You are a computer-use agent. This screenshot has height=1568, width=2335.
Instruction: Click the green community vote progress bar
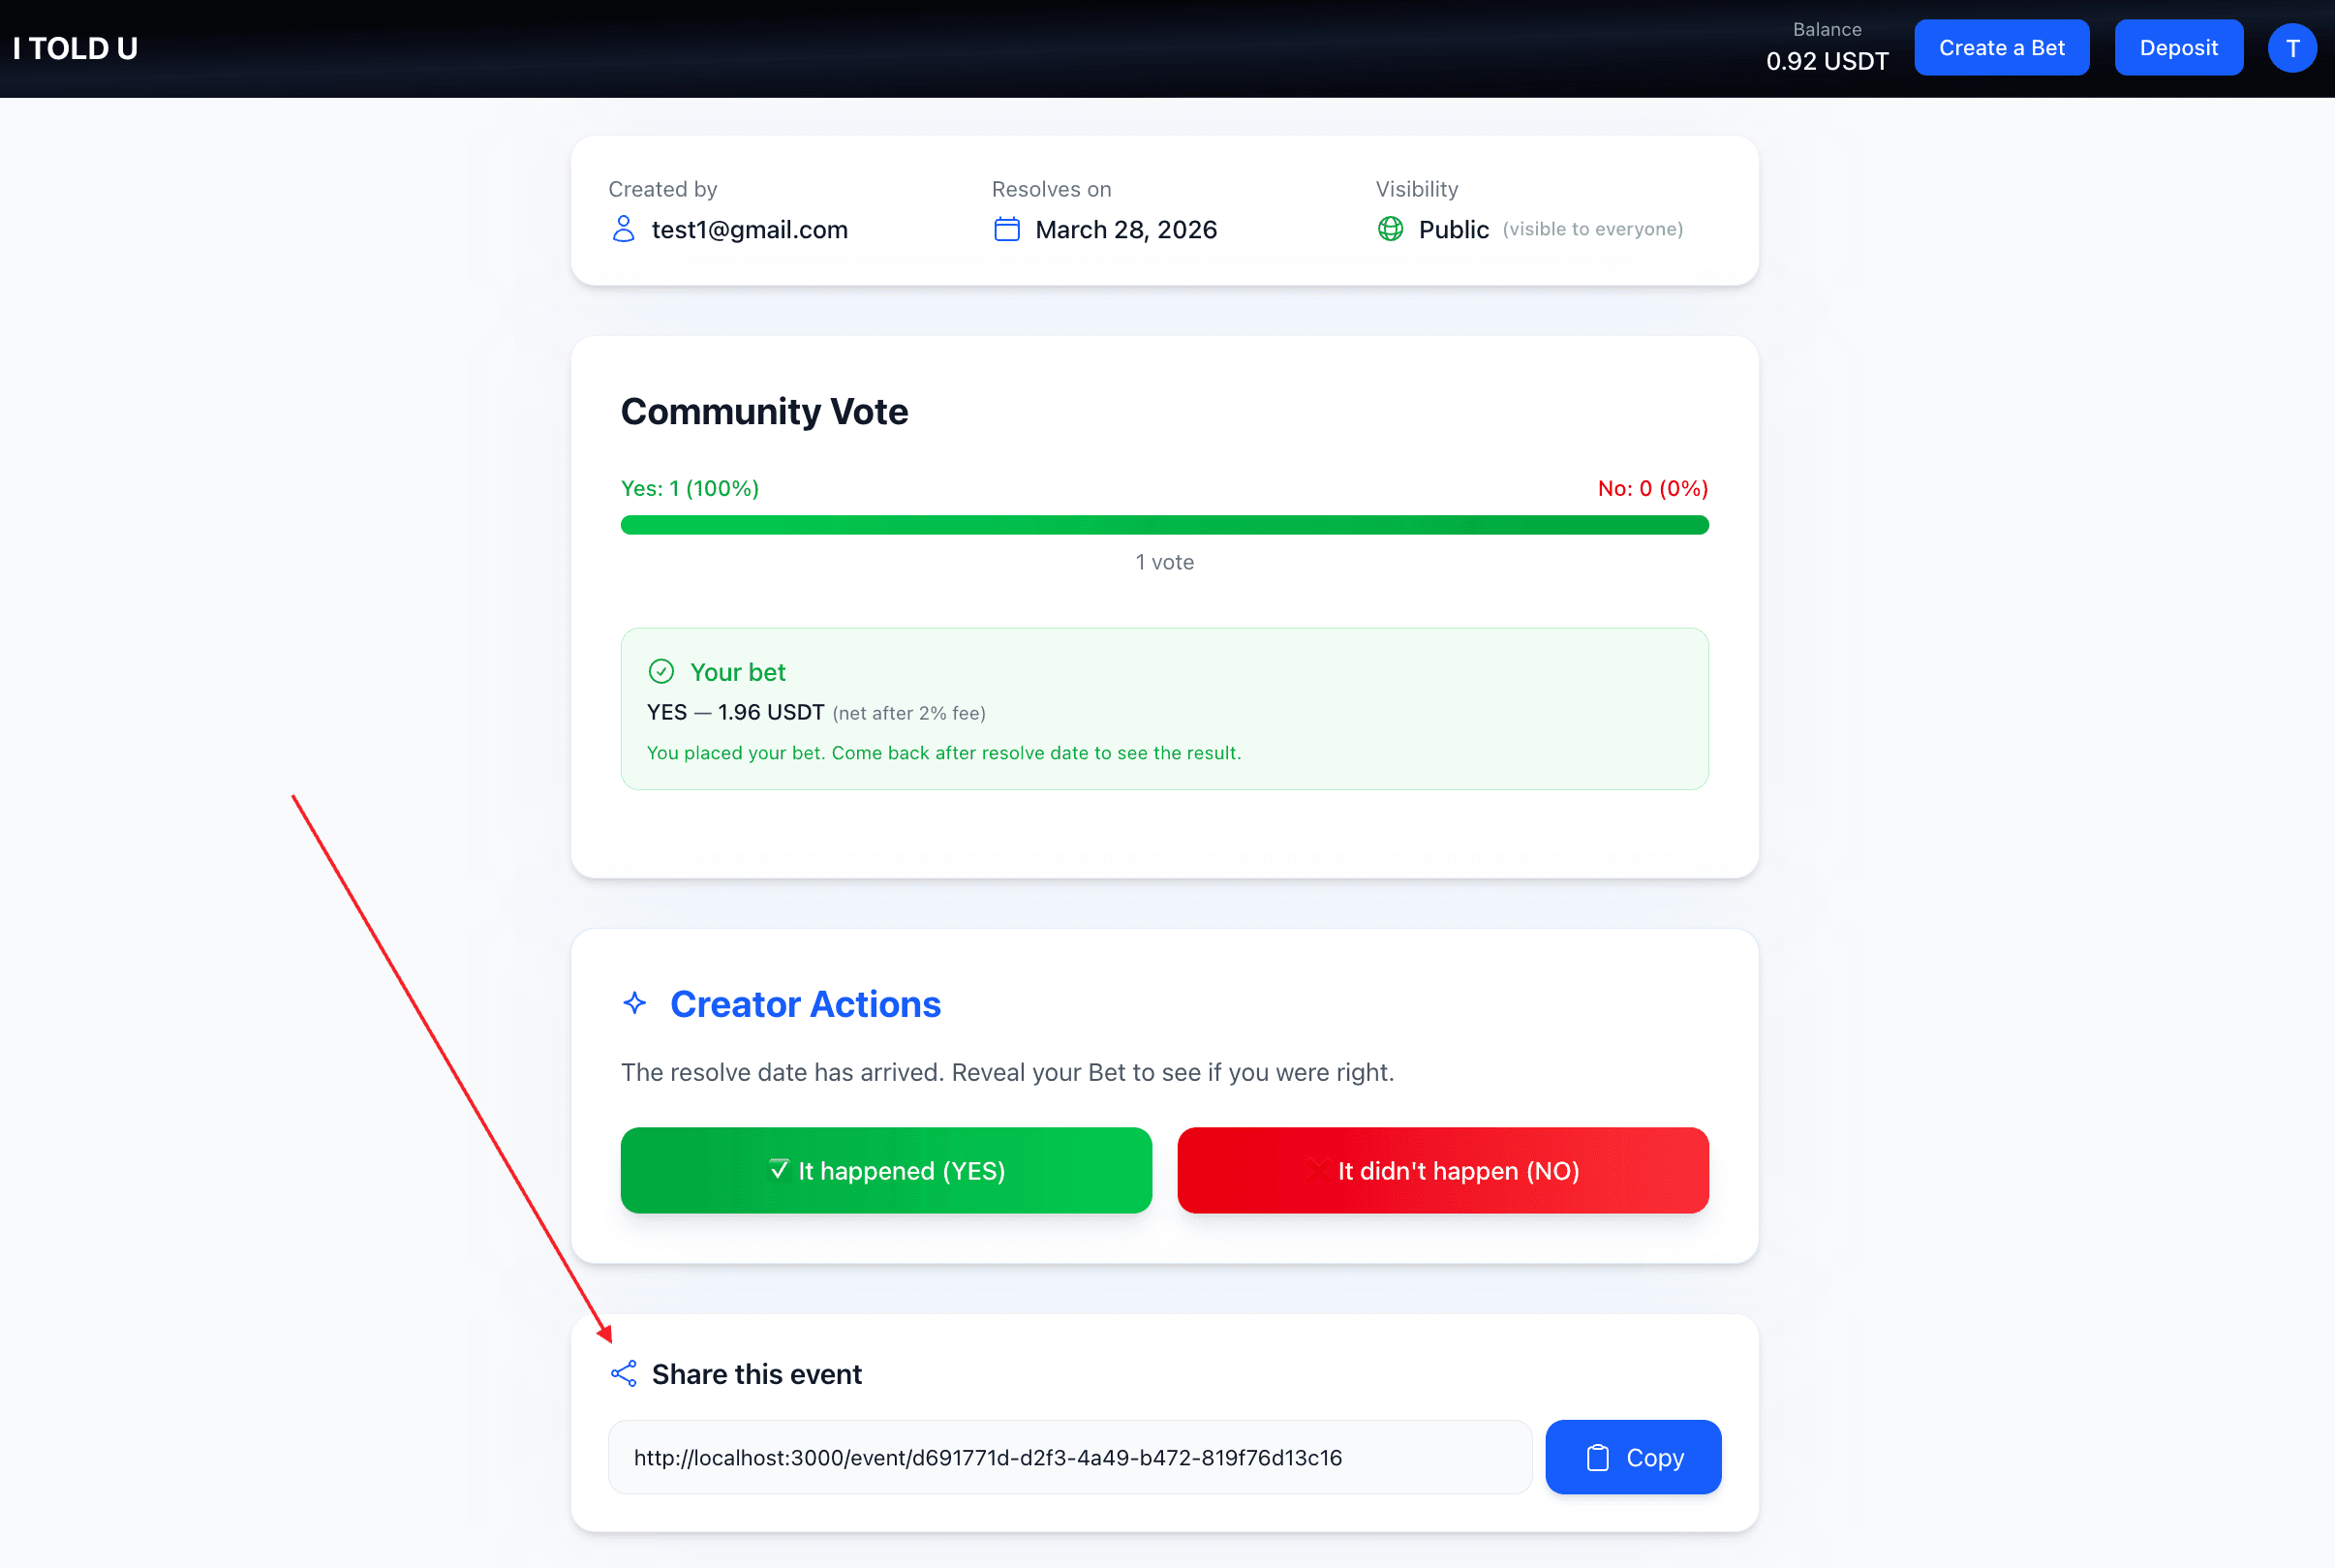(x=1164, y=525)
